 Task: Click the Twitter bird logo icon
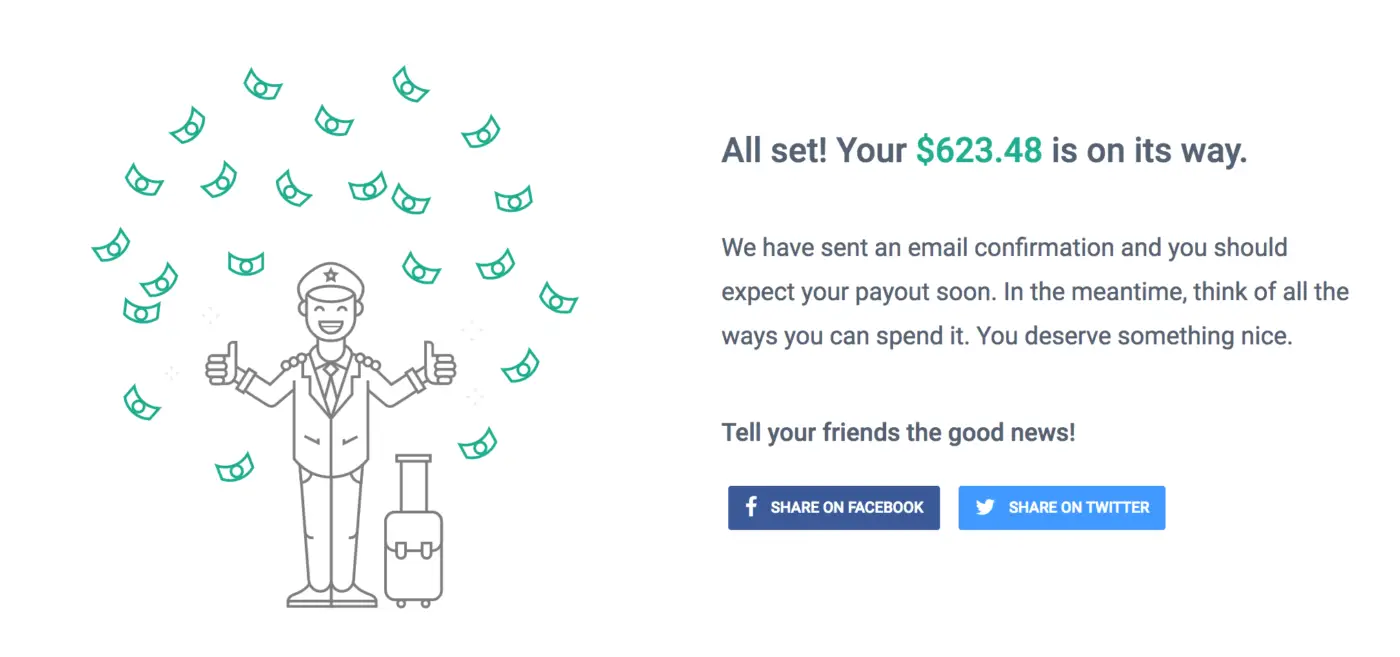tap(985, 507)
